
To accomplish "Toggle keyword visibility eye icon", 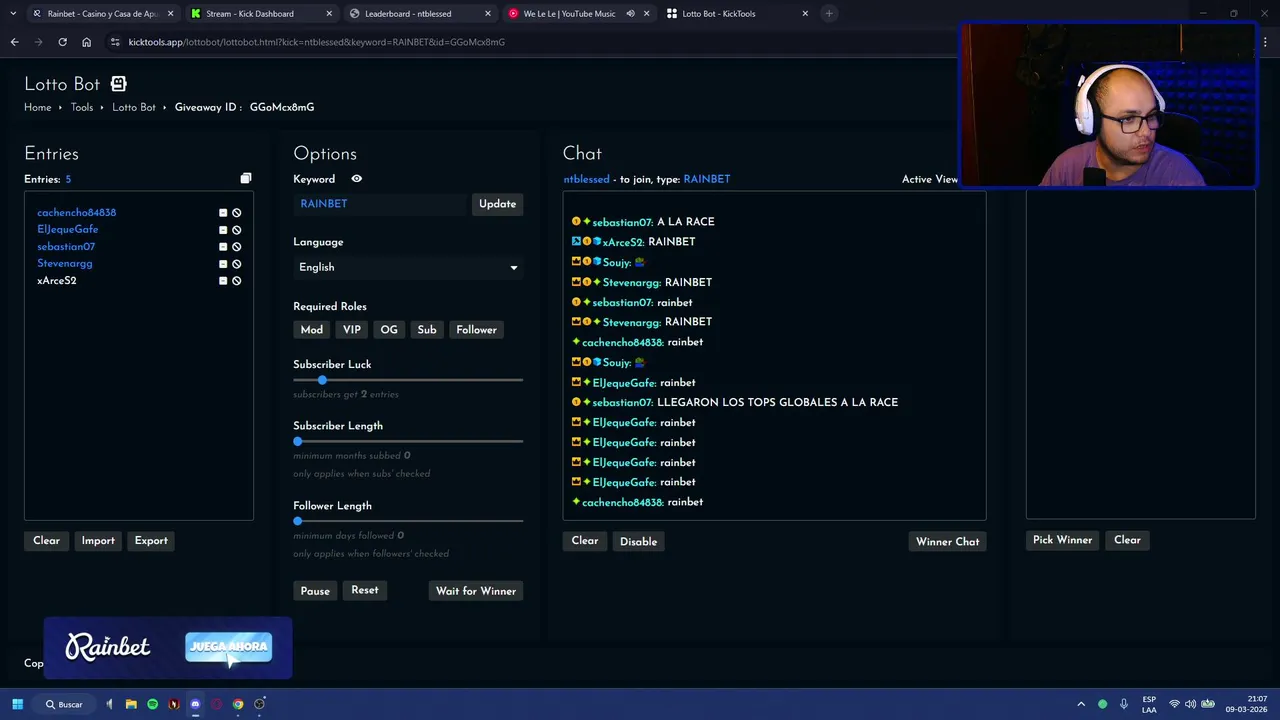I will click(357, 179).
